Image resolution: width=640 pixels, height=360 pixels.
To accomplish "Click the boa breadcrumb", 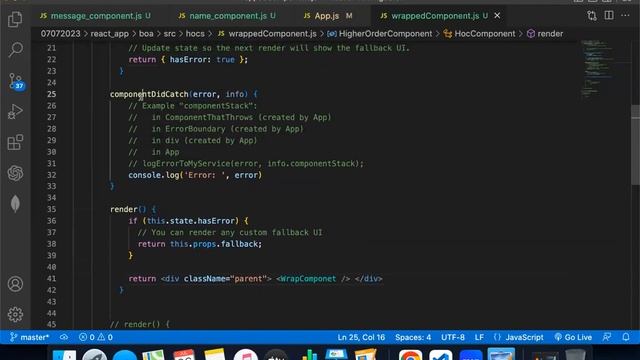I will coord(146,34).
